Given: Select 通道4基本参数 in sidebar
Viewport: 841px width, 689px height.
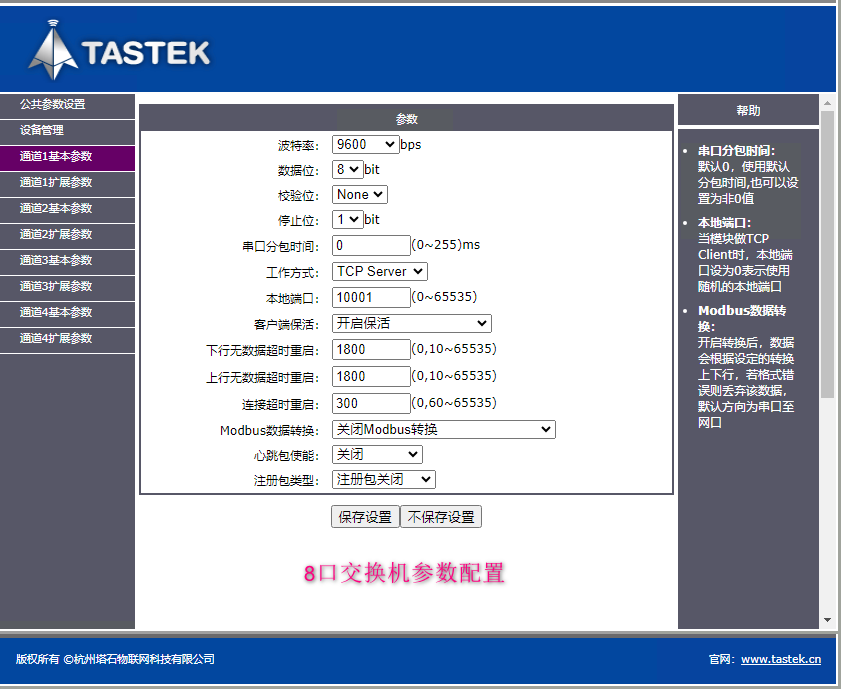Looking at the screenshot, I should 67,313.
